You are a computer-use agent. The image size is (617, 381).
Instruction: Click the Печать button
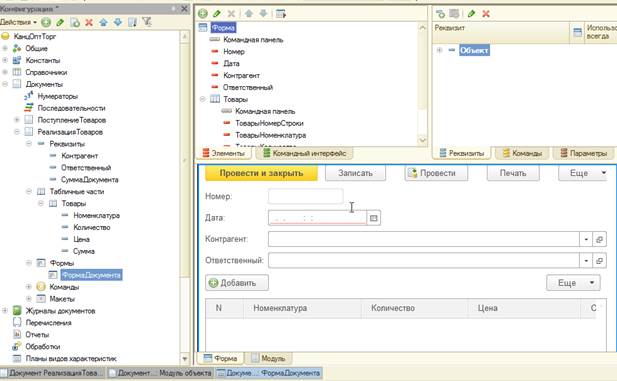pos(513,173)
